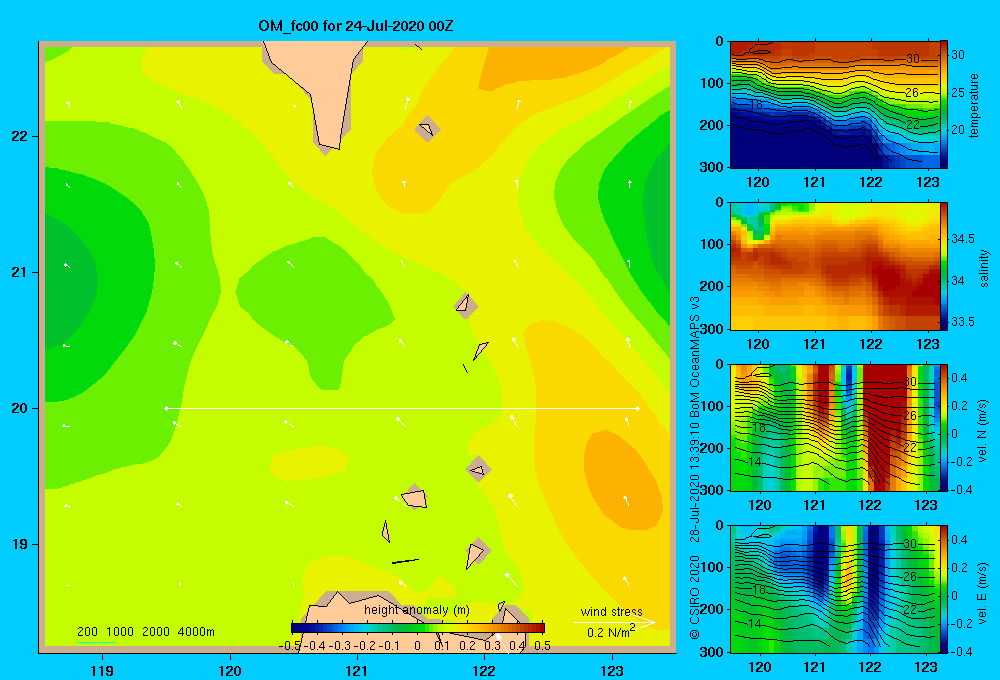Open the salinity depth section plot

(835, 266)
